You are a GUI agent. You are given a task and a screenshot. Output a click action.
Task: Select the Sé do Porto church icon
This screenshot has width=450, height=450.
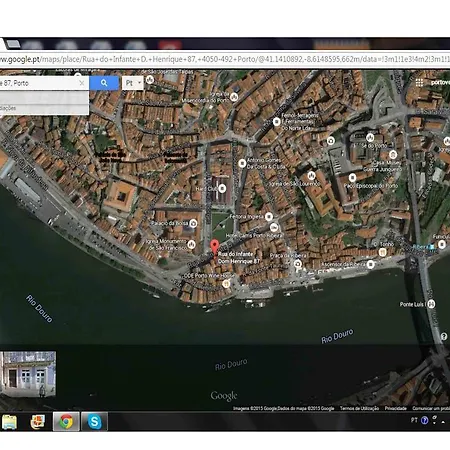pos(370,137)
